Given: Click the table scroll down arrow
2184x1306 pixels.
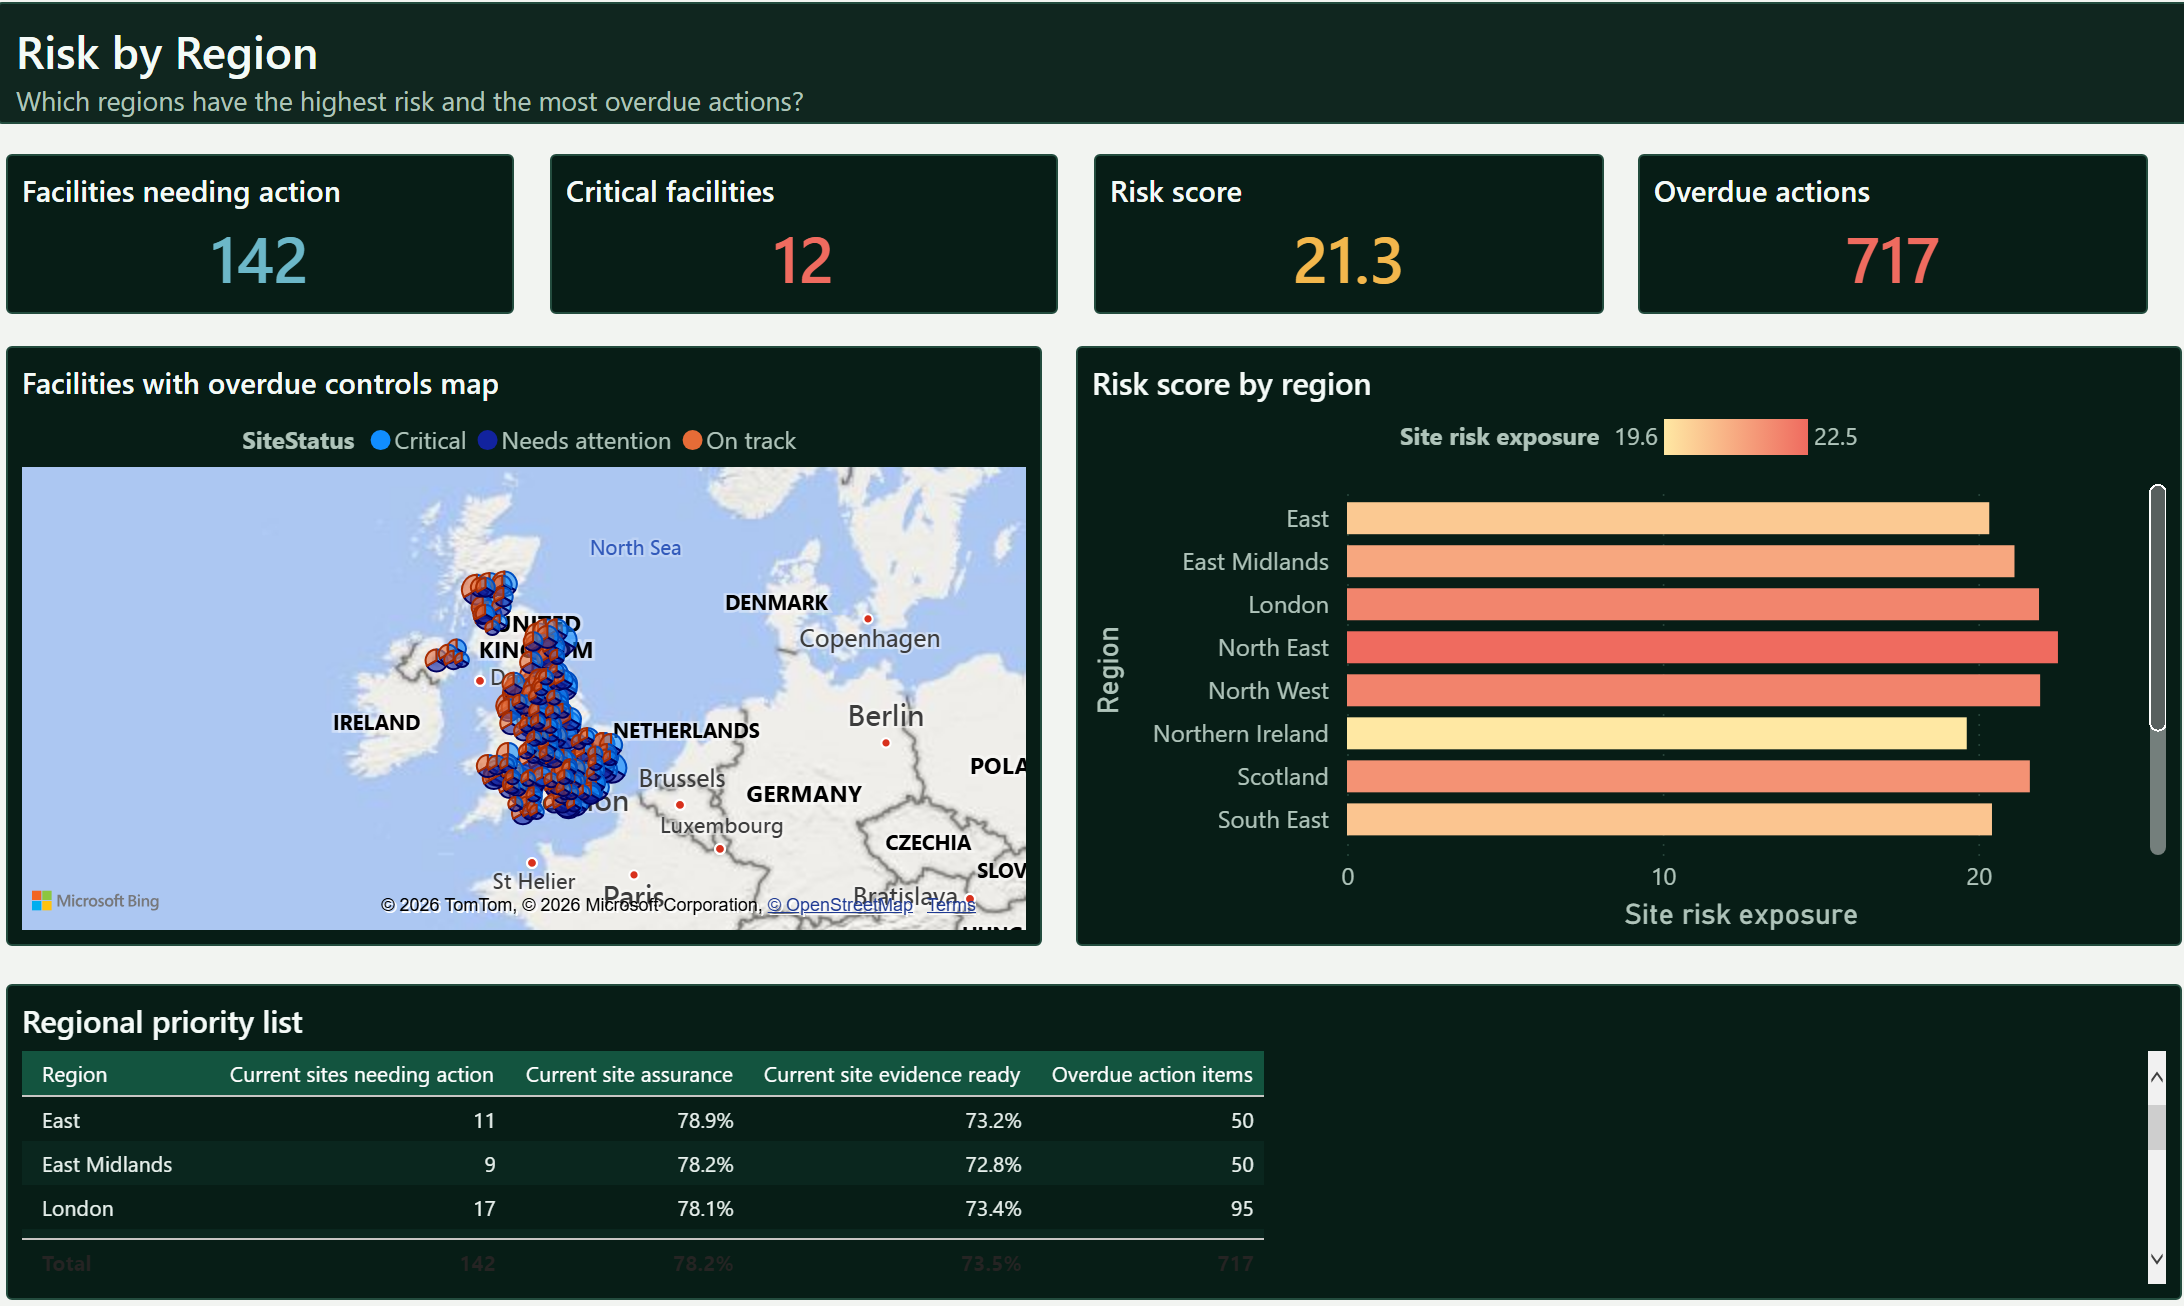Looking at the screenshot, I should (x=2157, y=1260).
